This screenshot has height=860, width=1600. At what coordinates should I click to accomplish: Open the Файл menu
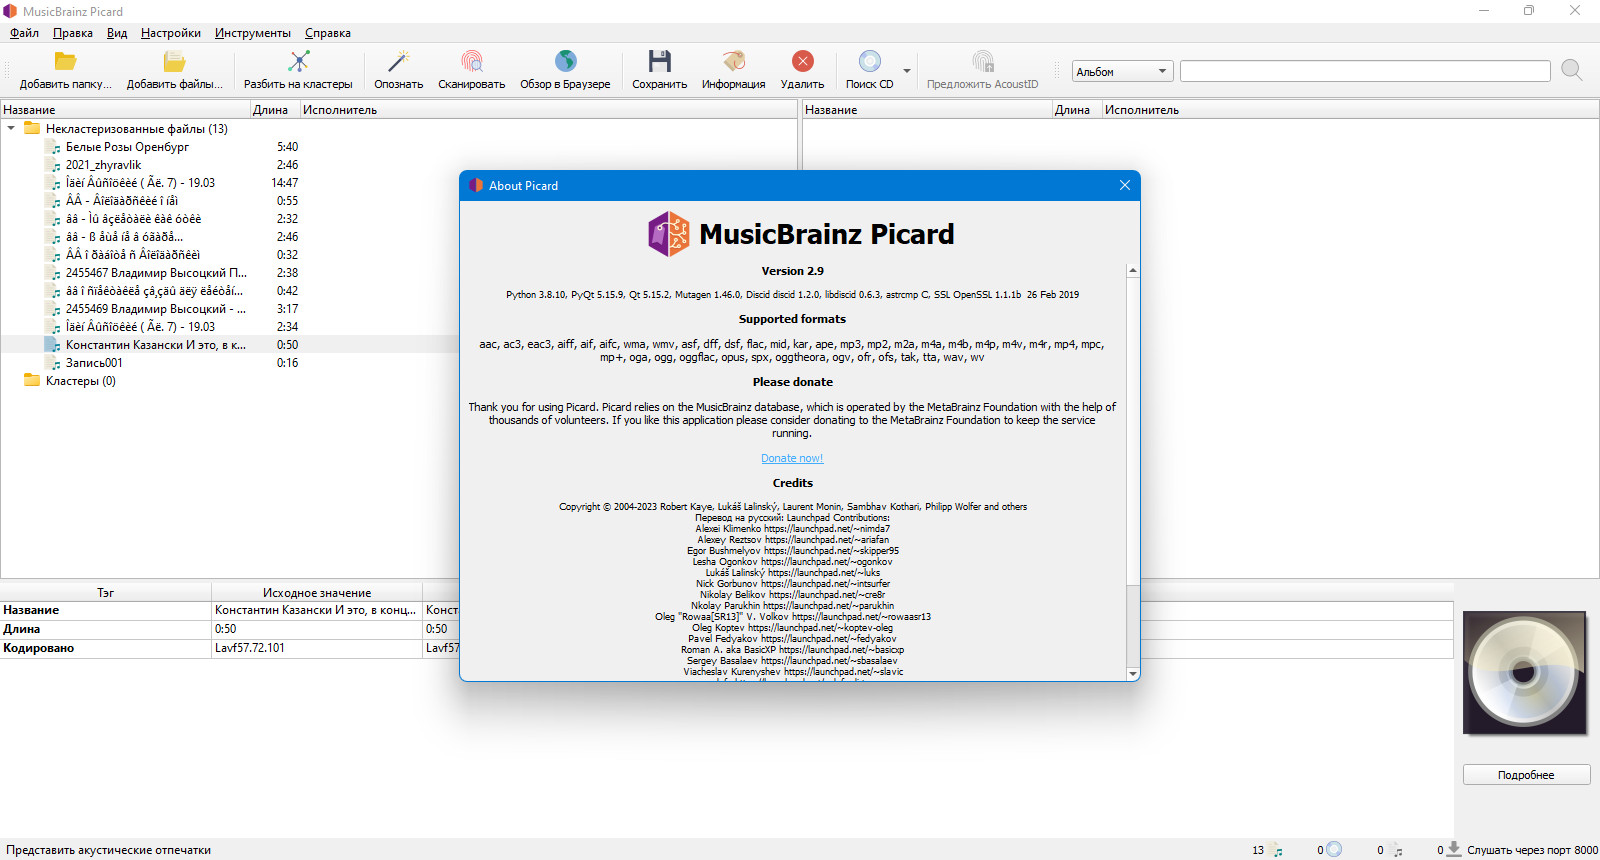point(24,33)
